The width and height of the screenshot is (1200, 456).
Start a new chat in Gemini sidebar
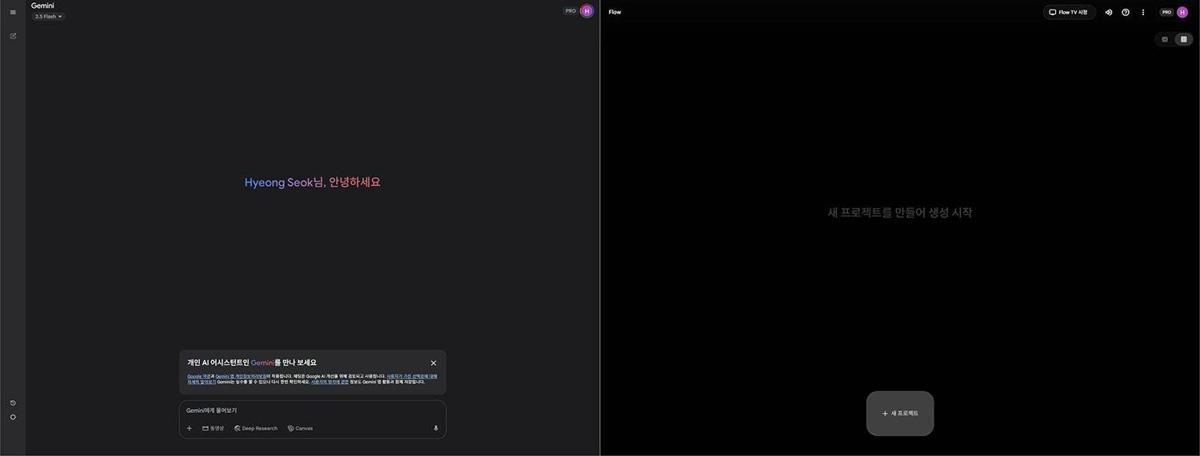tap(13, 36)
